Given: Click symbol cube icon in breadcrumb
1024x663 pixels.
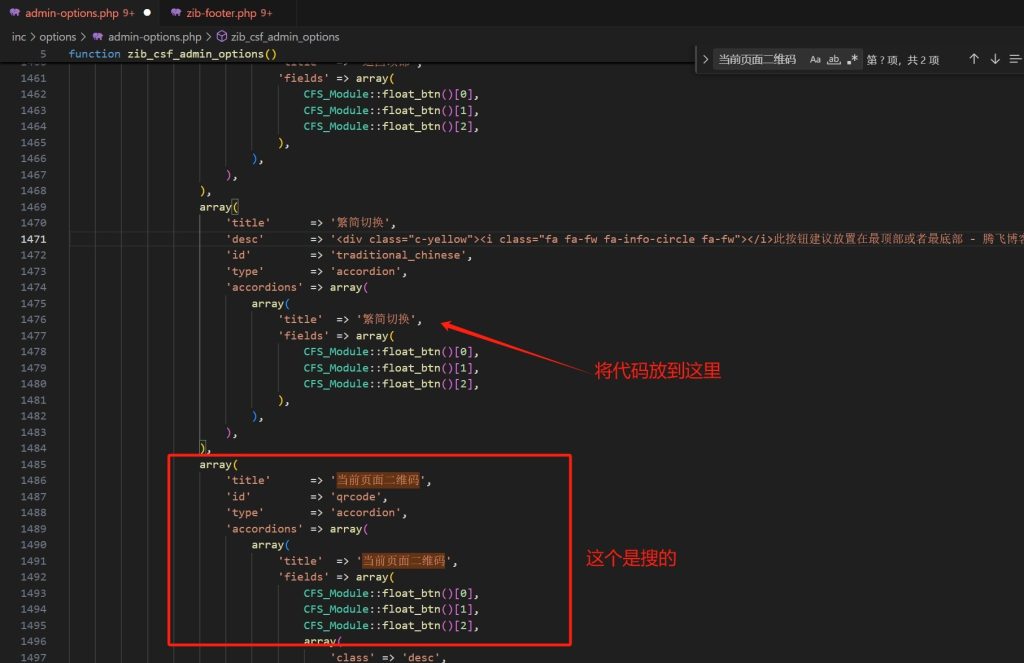Looking at the screenshot, I should [222, 37].
